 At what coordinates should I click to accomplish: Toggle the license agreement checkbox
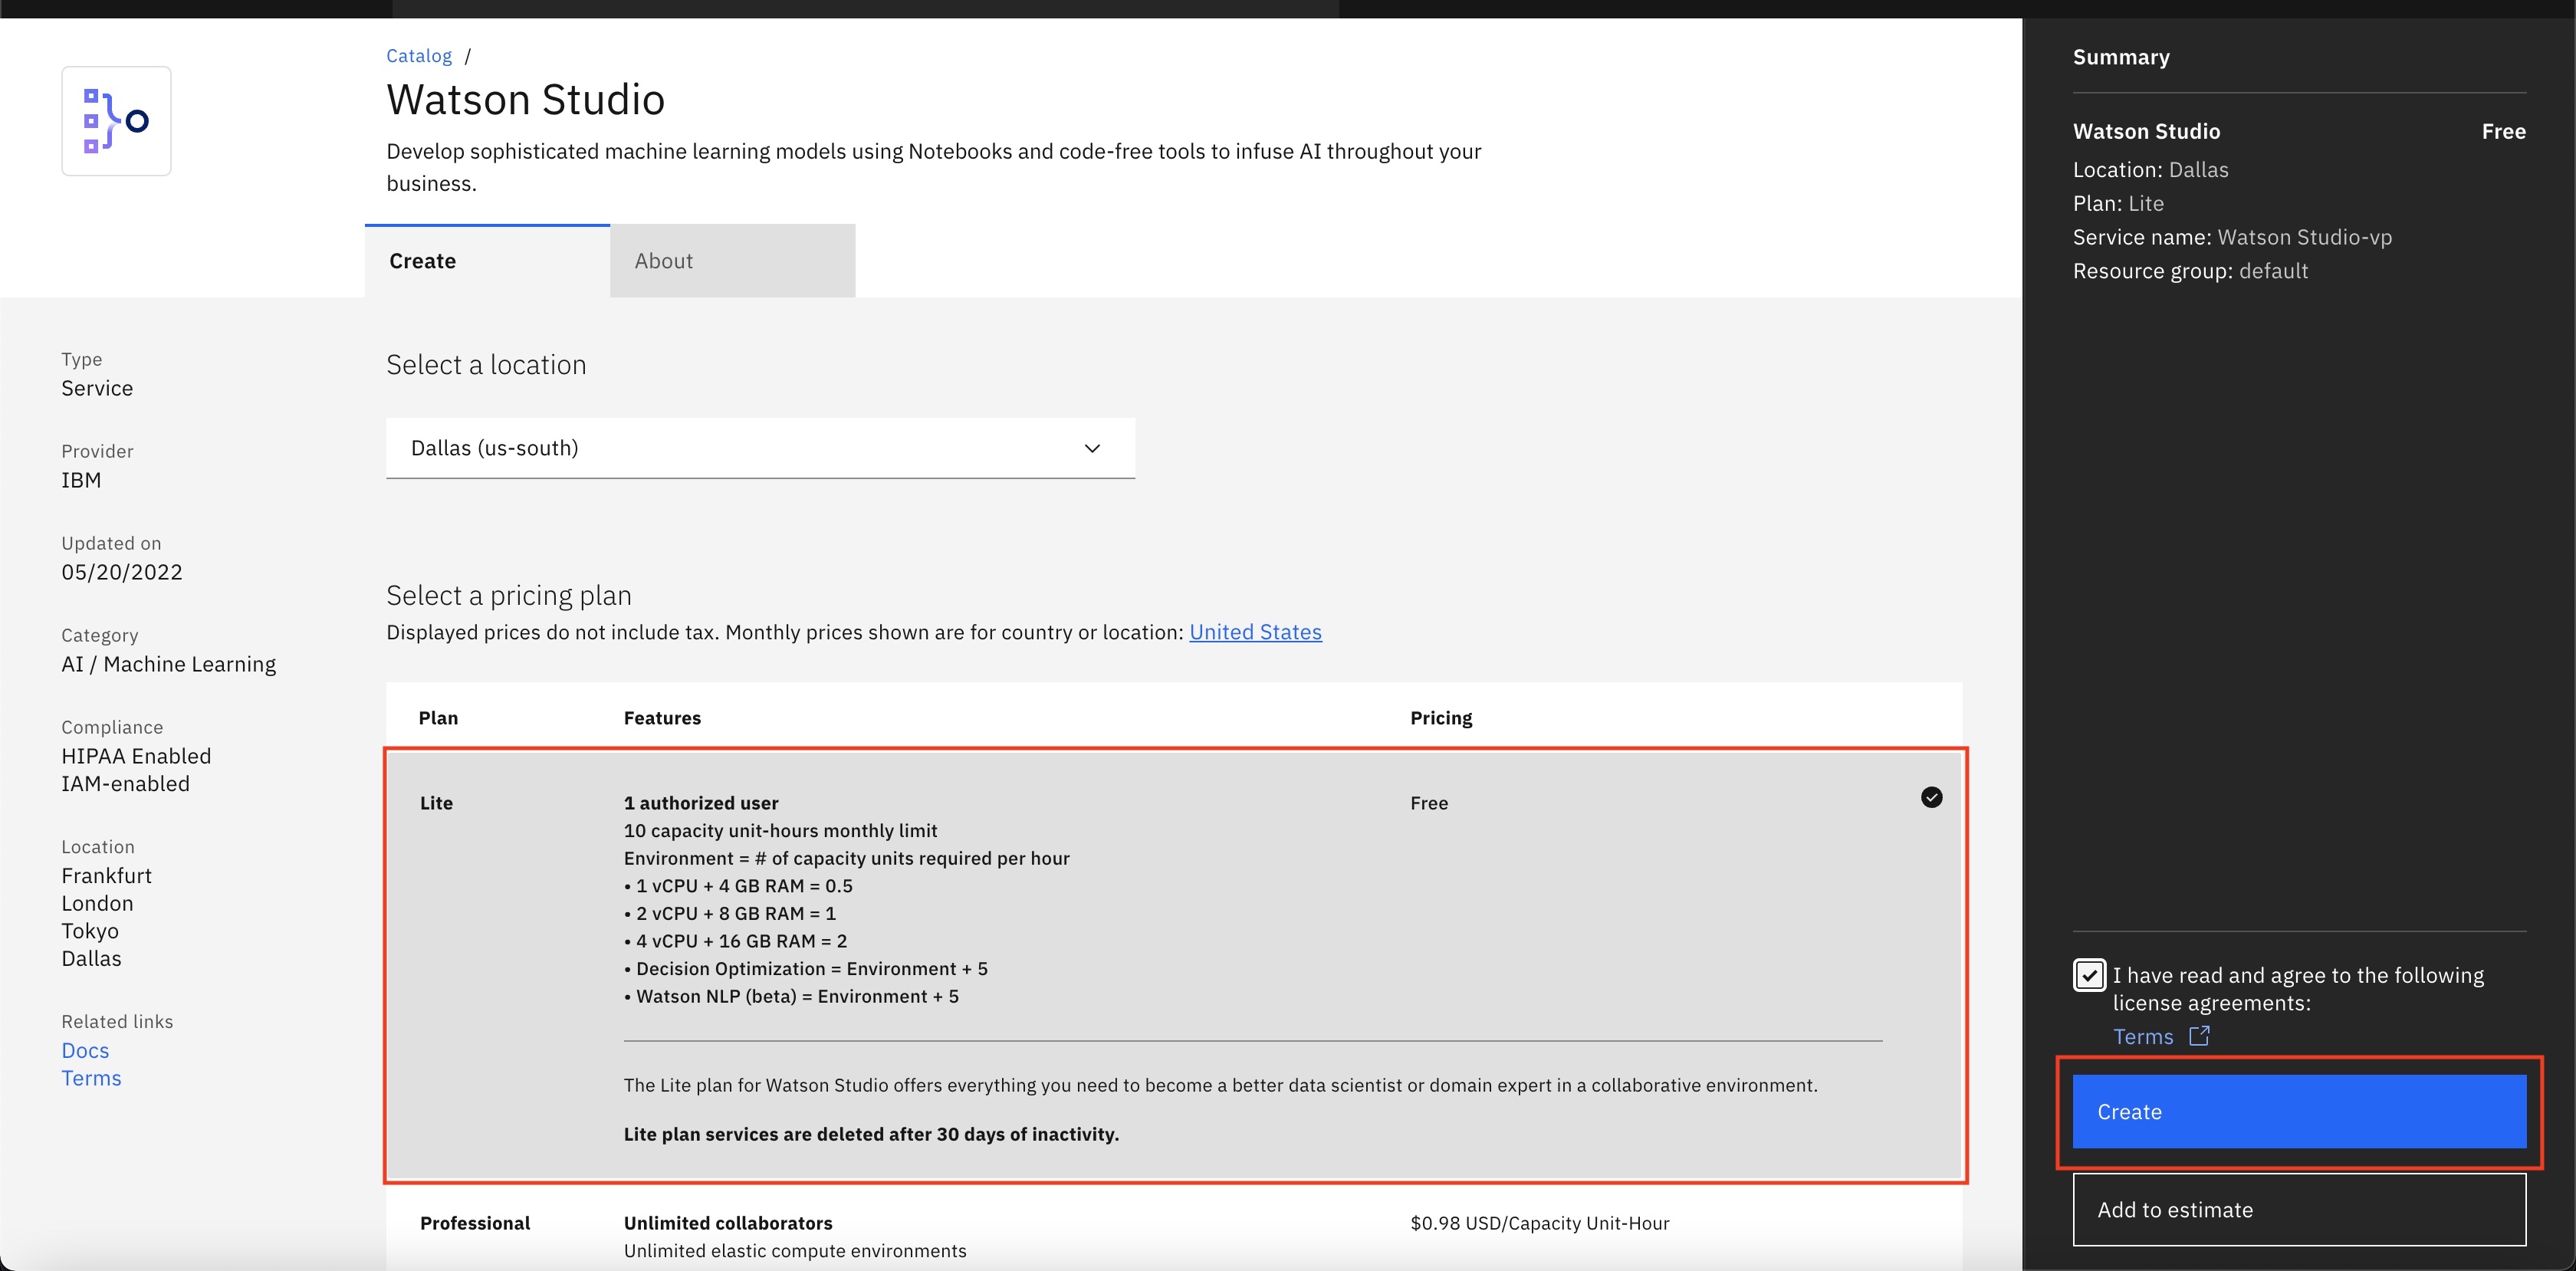[2086, 974]
